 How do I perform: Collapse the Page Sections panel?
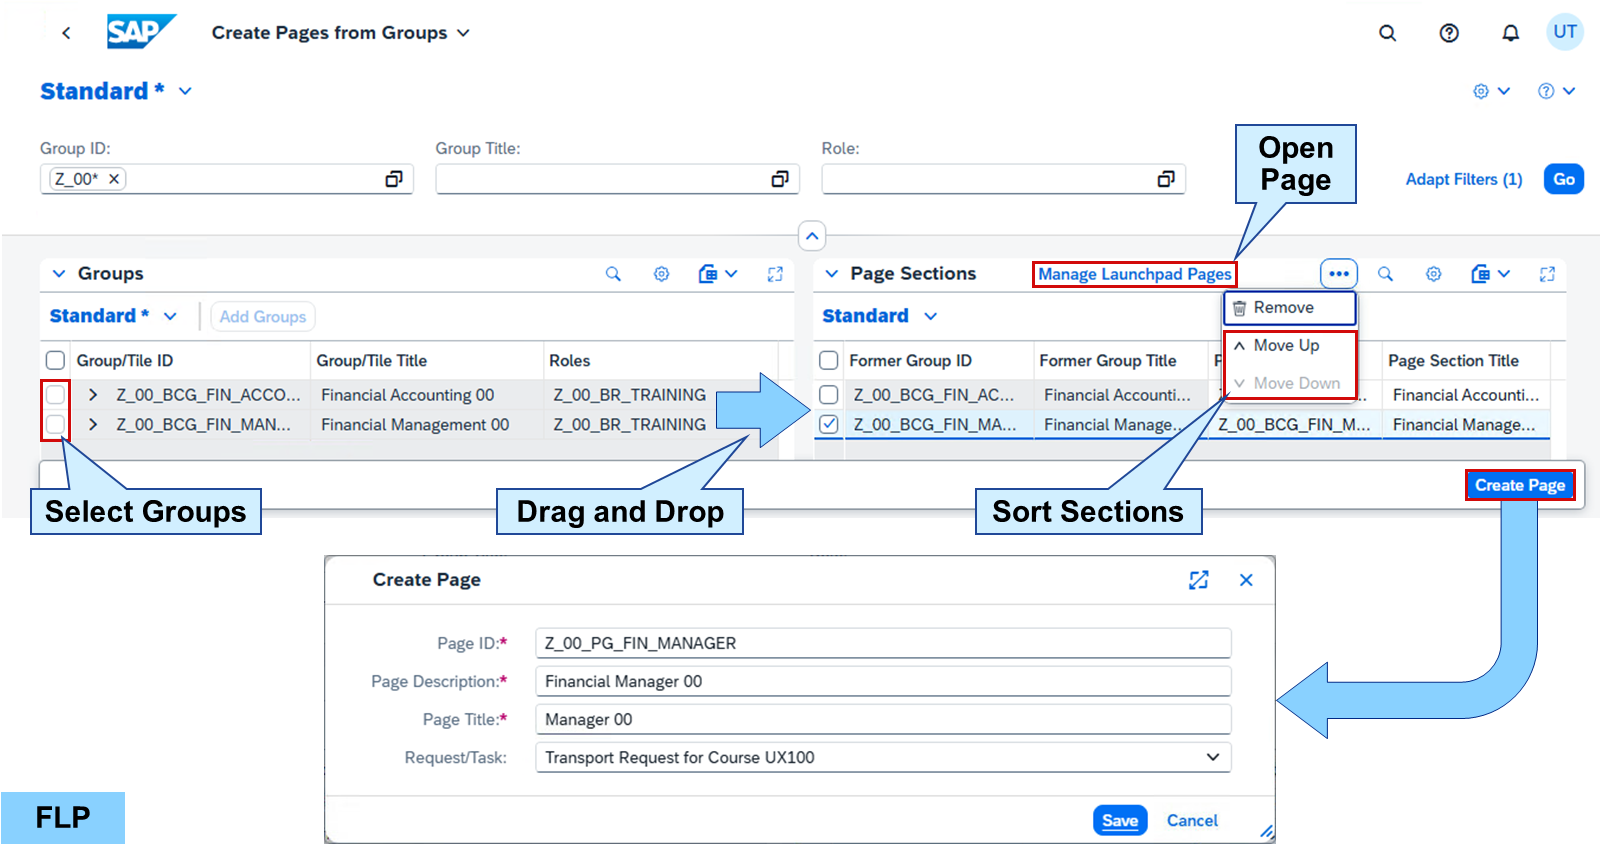point(831,274)
